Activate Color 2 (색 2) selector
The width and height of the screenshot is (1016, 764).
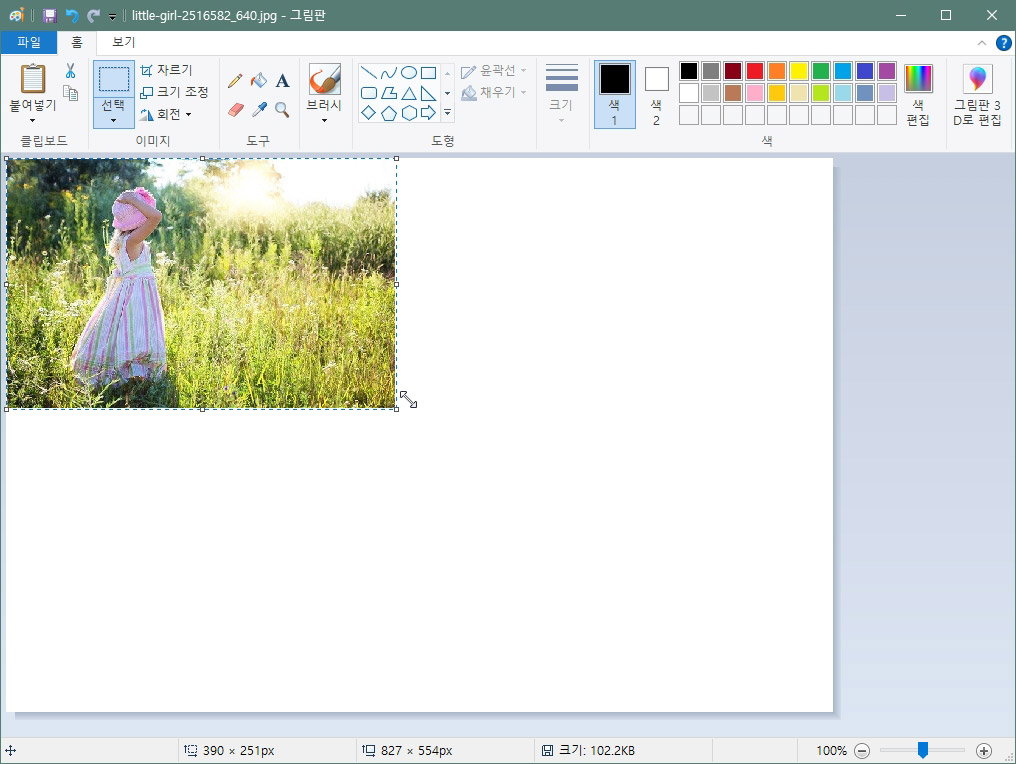(656, 95)
